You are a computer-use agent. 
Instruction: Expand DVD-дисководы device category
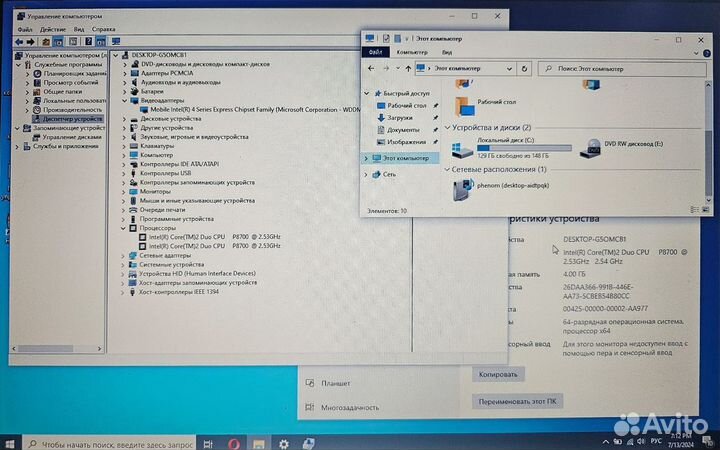coord(124,64)
